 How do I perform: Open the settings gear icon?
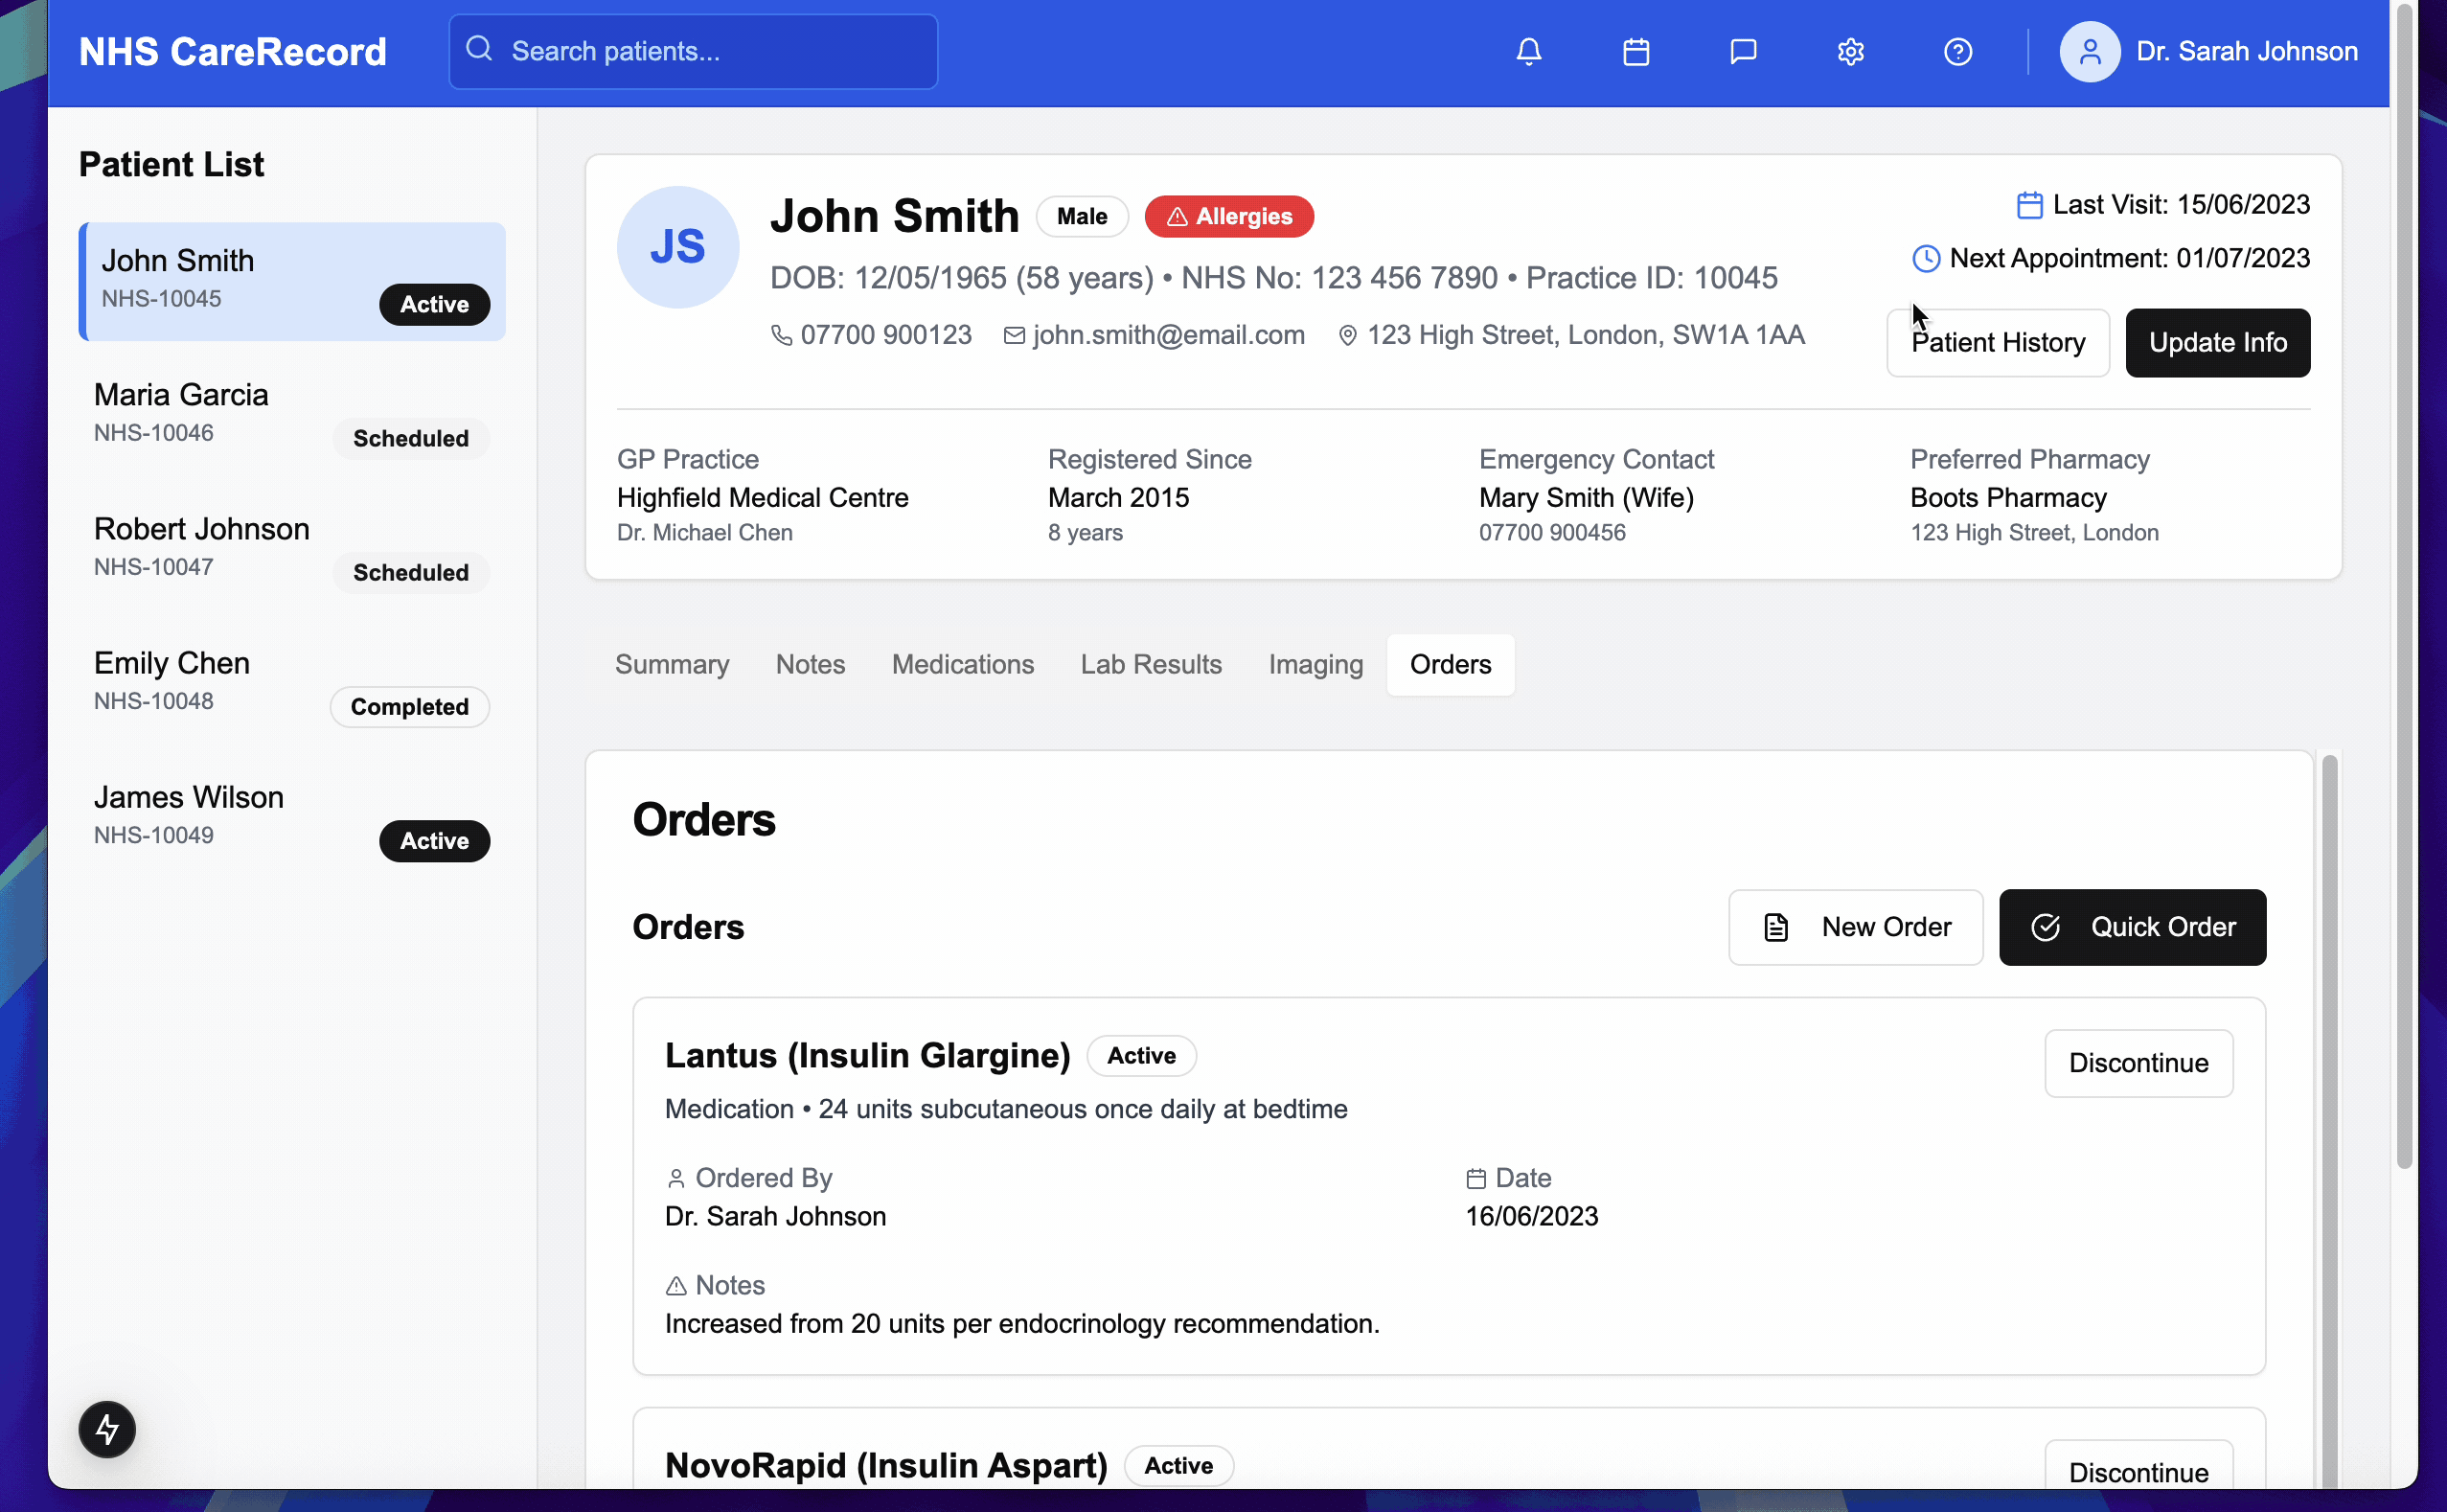click(1850, 51)
